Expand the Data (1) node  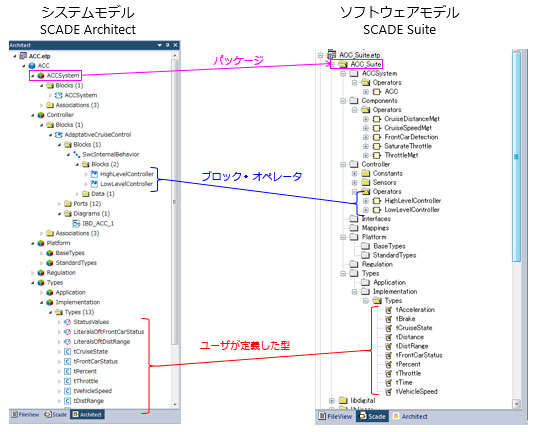77,194
